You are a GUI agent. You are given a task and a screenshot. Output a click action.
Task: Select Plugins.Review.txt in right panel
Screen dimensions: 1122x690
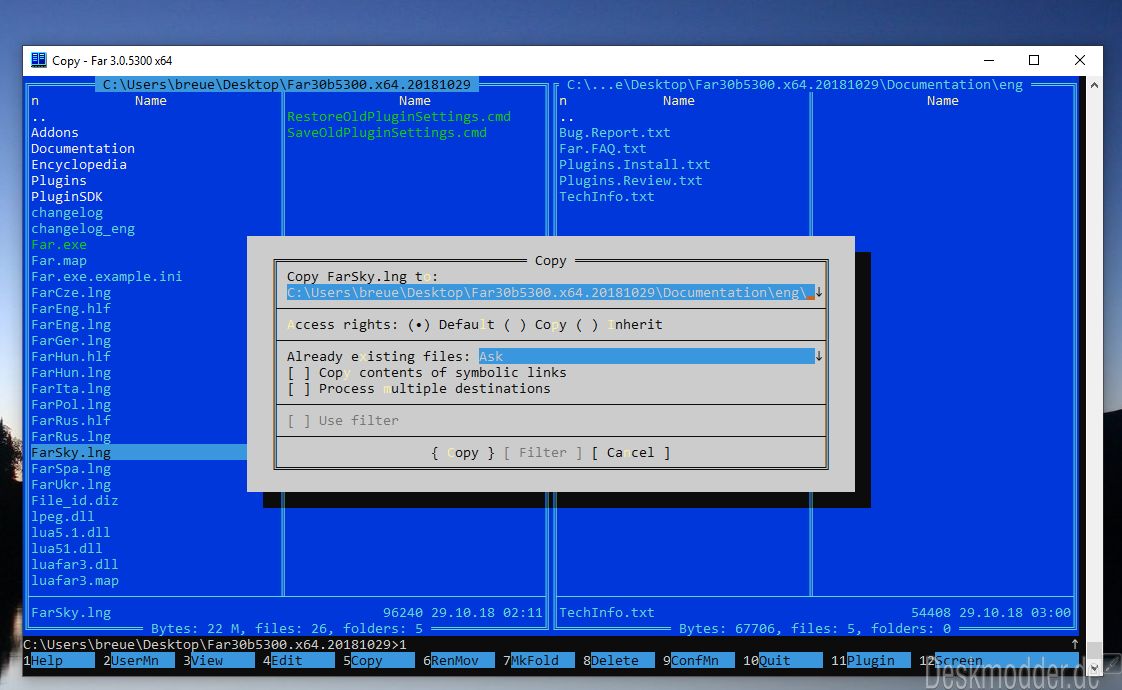[630, 180]
